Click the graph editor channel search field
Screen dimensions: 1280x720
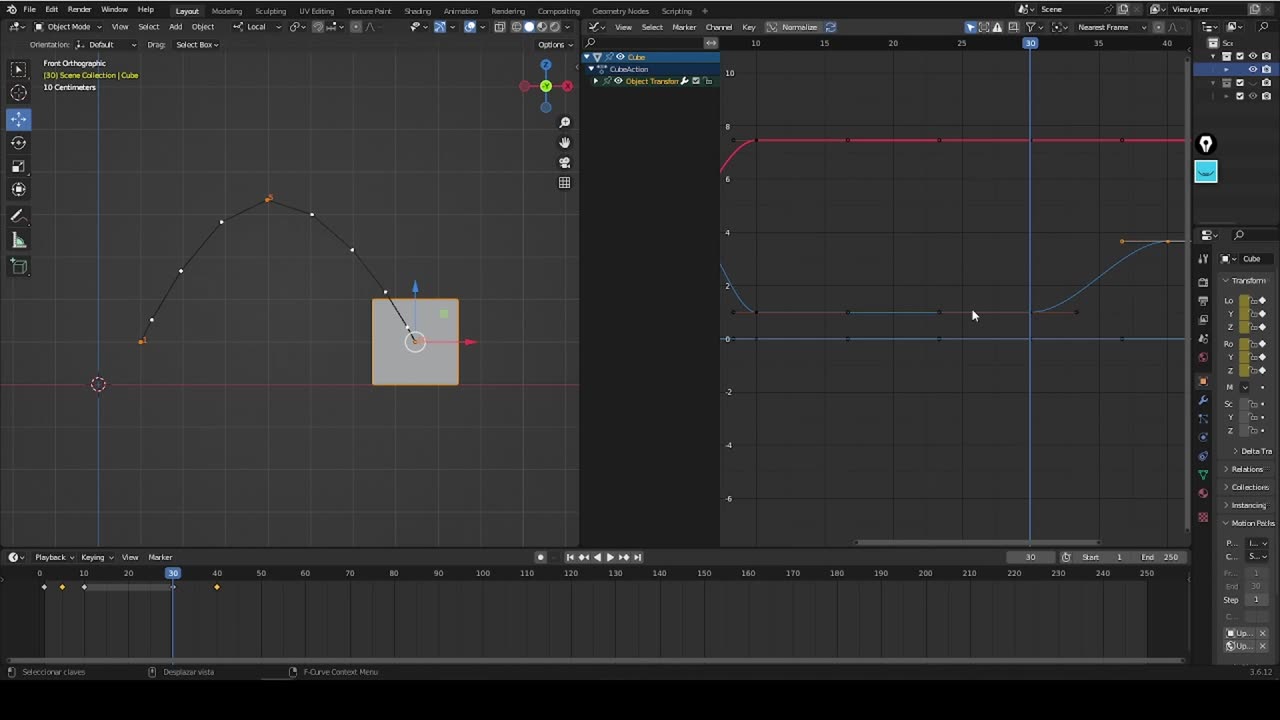[644, 43]
